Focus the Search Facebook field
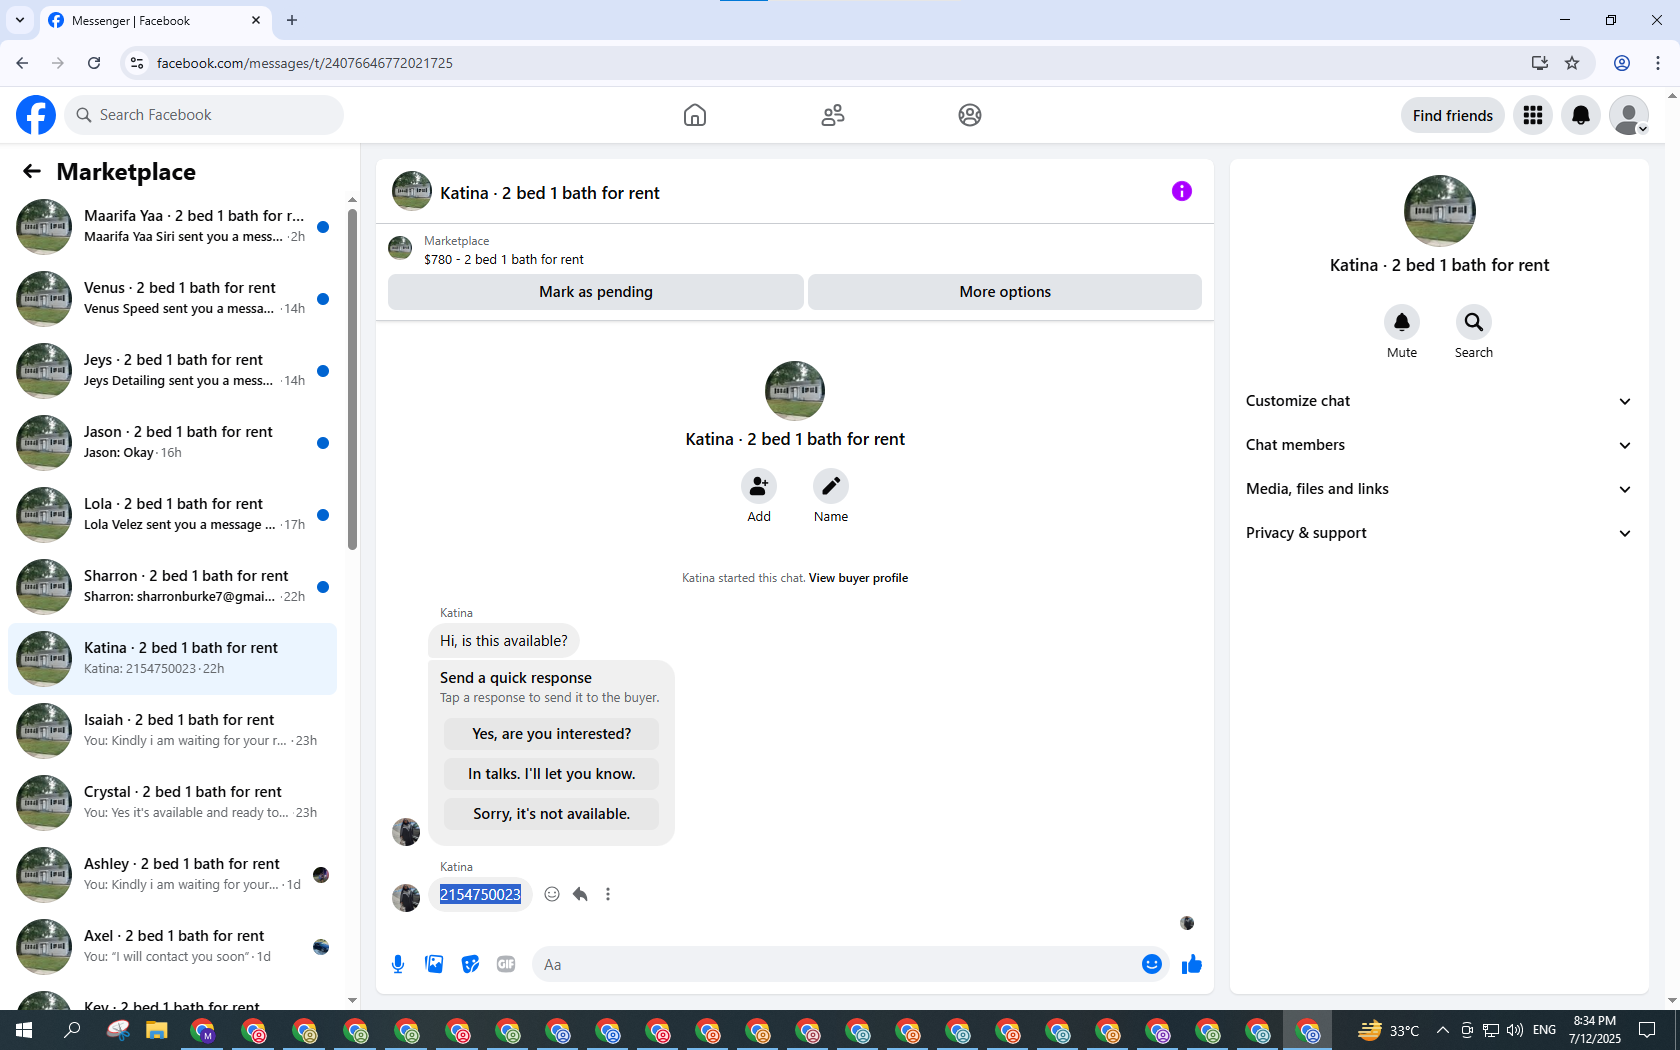The height and width of the screenshot is (1050, 1680). click(205, 115)
